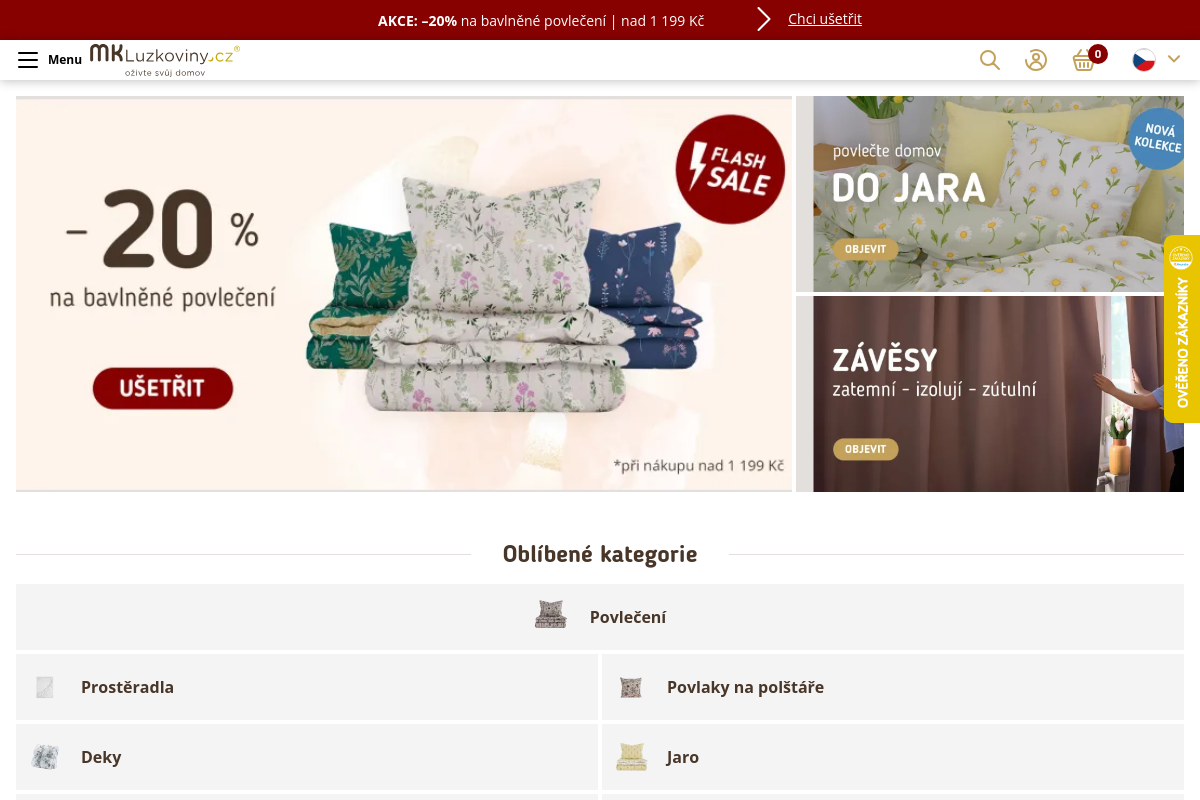Click the red UŠETŘIT button

[x=163, y=388]
